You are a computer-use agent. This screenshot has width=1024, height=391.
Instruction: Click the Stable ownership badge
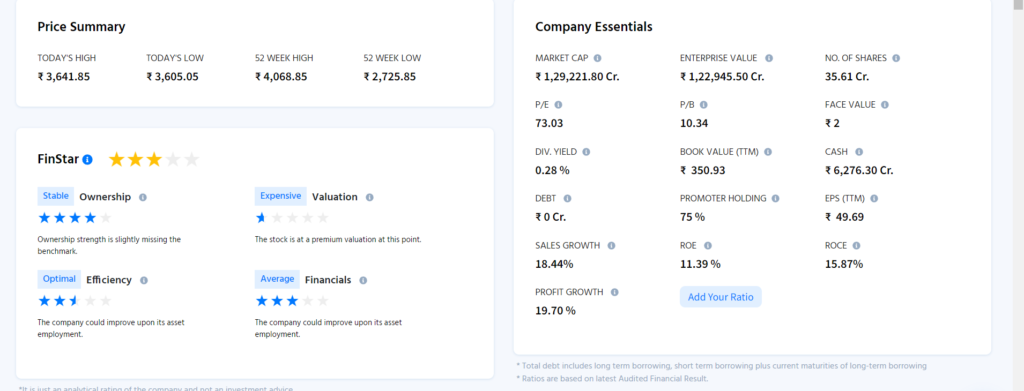[x=56, y=196]
